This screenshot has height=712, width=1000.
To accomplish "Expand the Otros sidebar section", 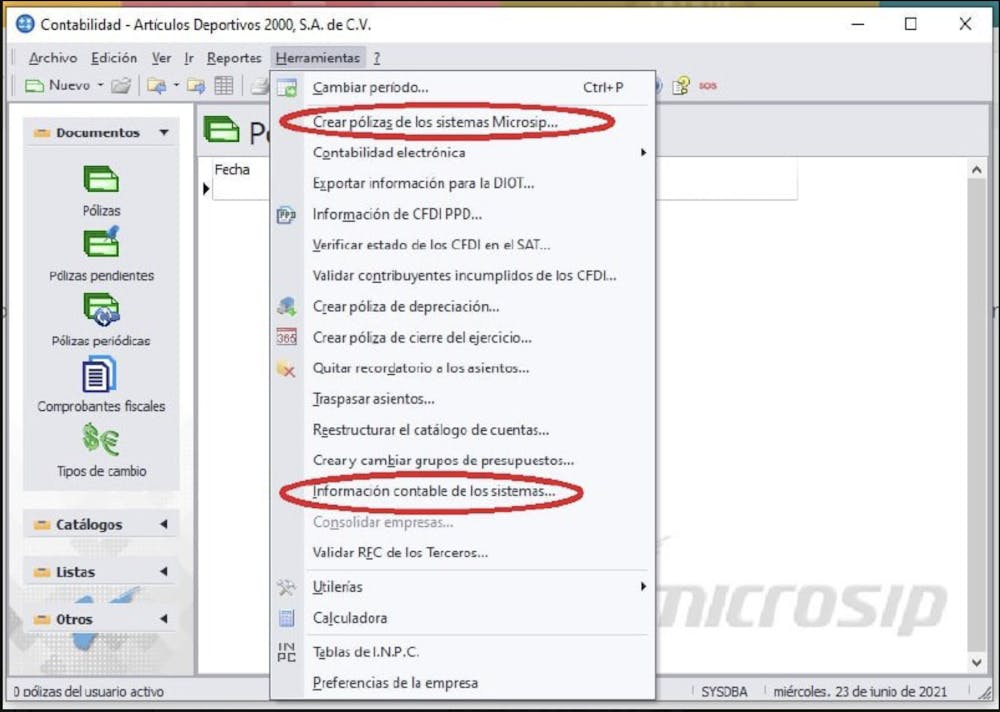I will [164, 619].
